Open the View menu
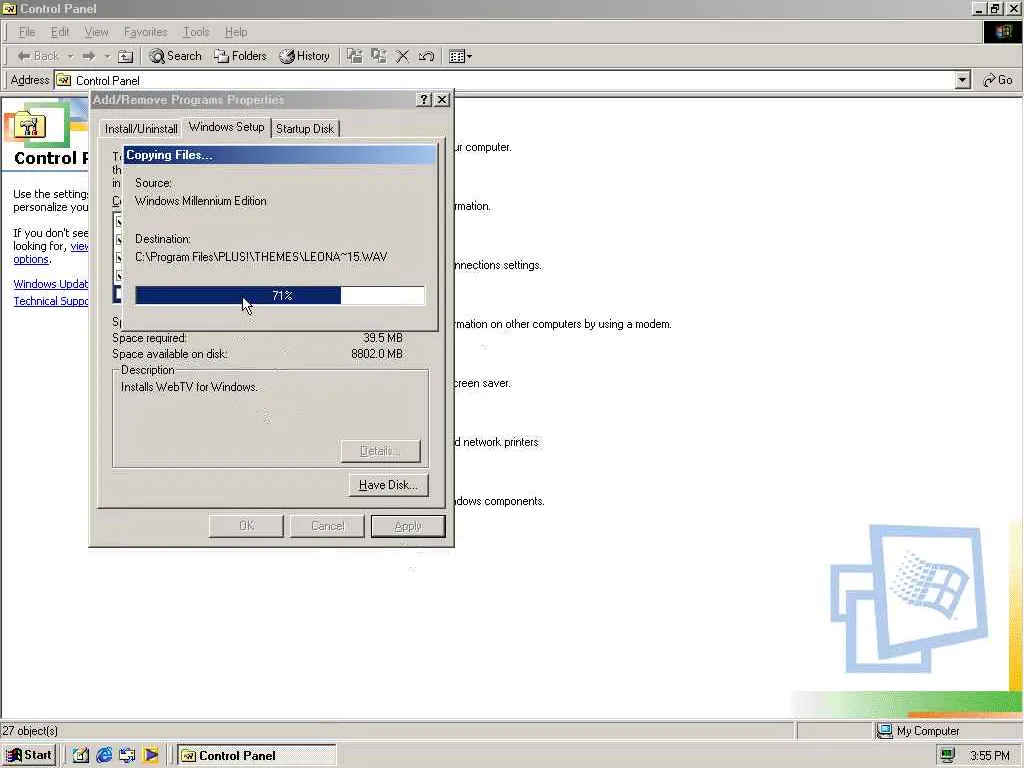 pos(96,32)
